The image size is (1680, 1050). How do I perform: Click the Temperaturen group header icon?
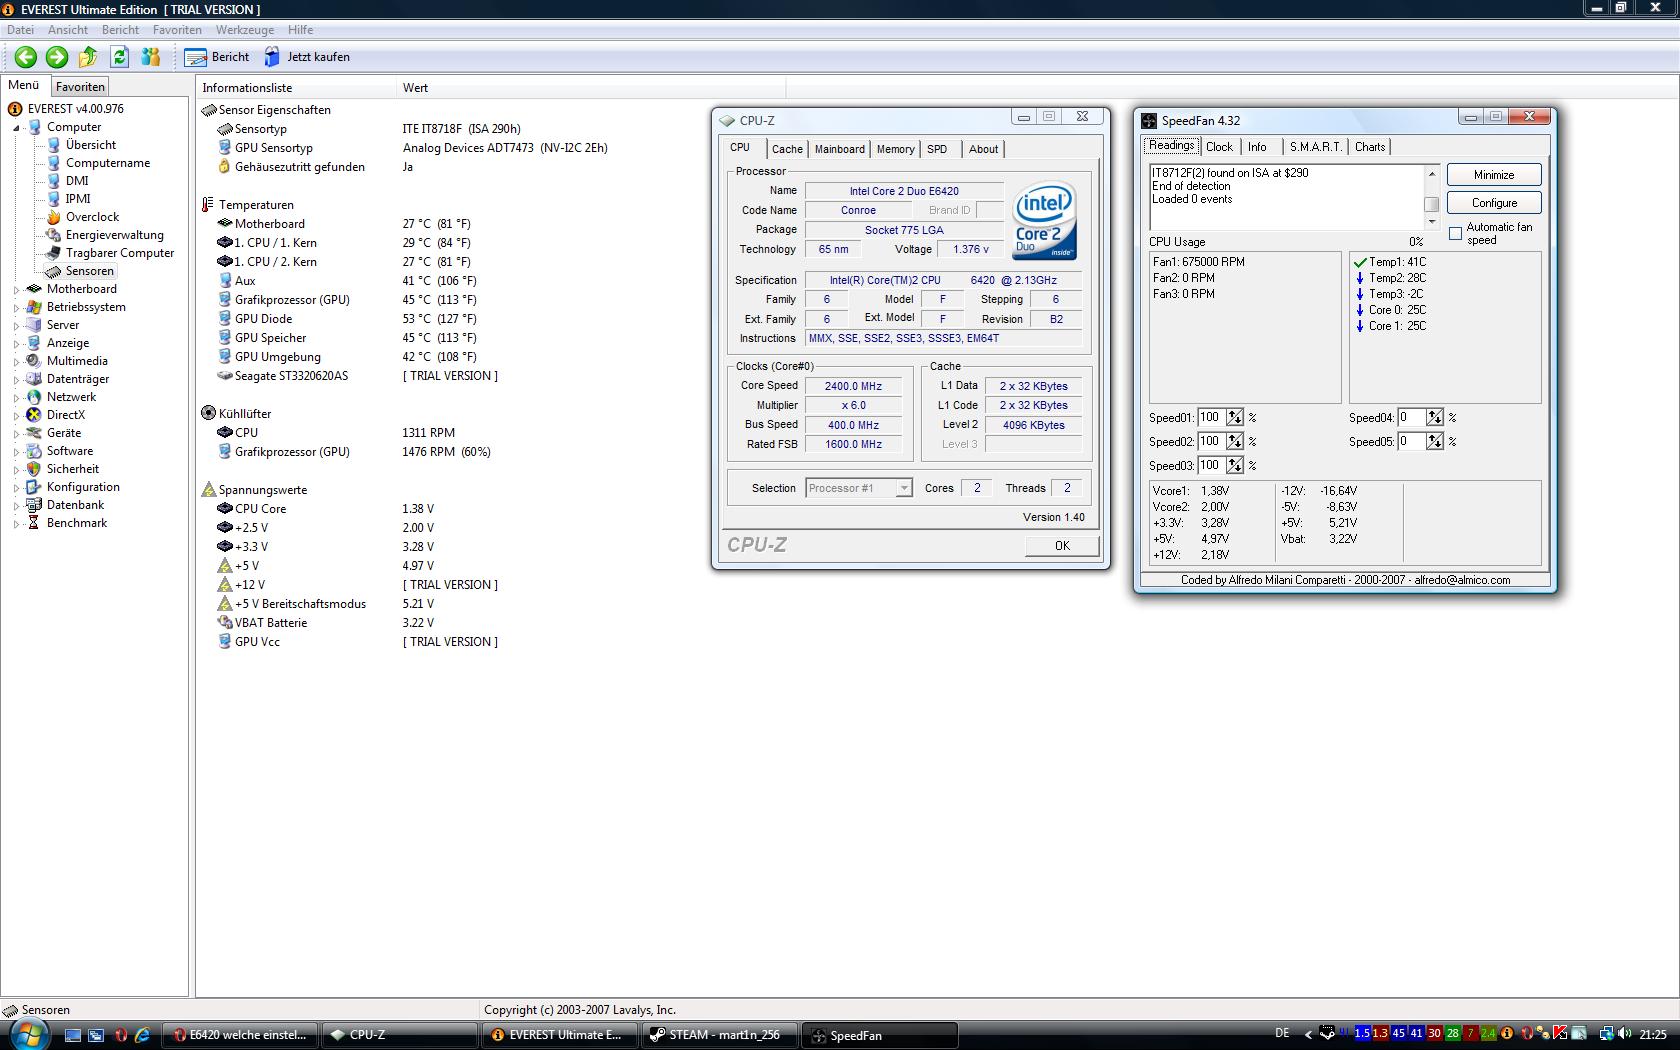(208, 205)
